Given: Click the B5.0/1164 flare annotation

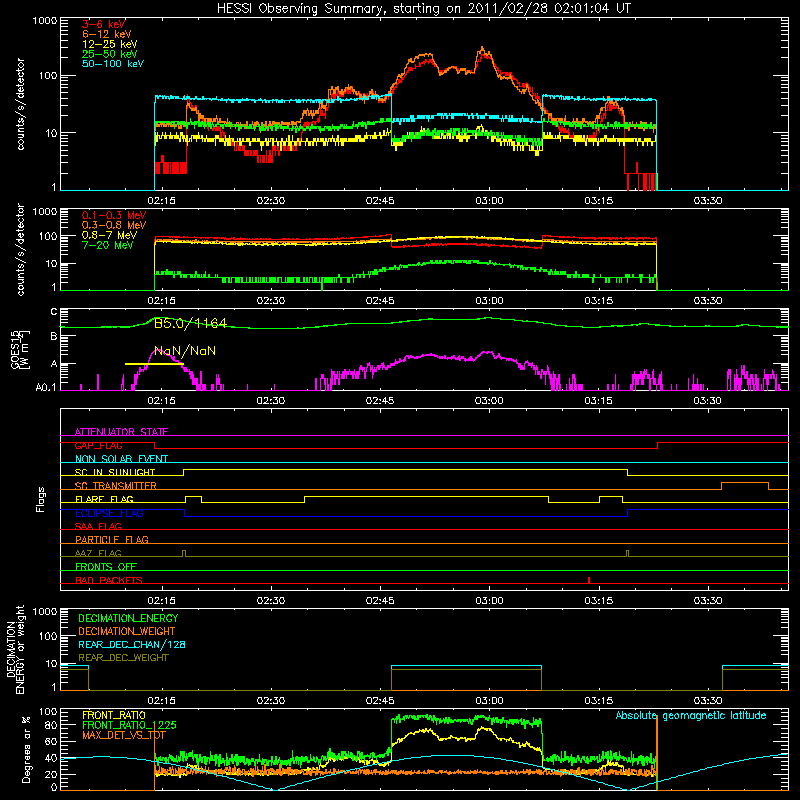Looking at the screenshot, I should tap(190, 323).
